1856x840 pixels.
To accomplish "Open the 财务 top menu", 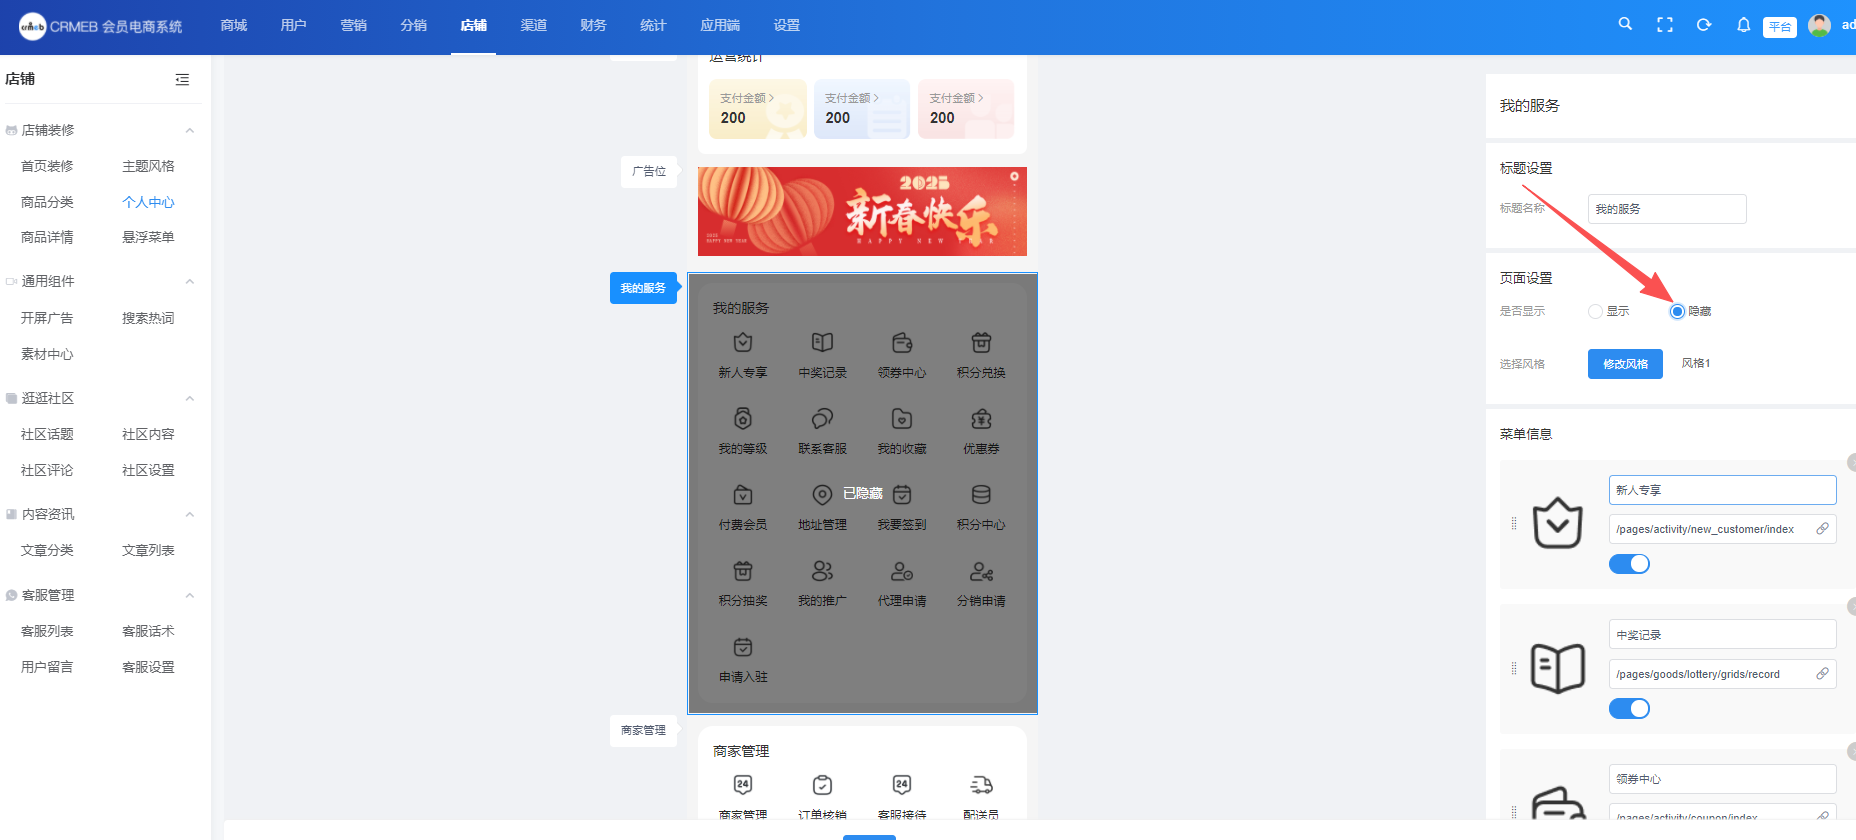I will 593,25.
